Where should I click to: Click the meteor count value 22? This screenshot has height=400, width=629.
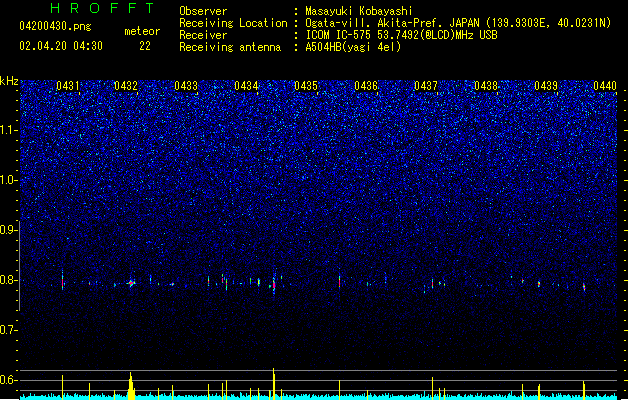(145, 46)
